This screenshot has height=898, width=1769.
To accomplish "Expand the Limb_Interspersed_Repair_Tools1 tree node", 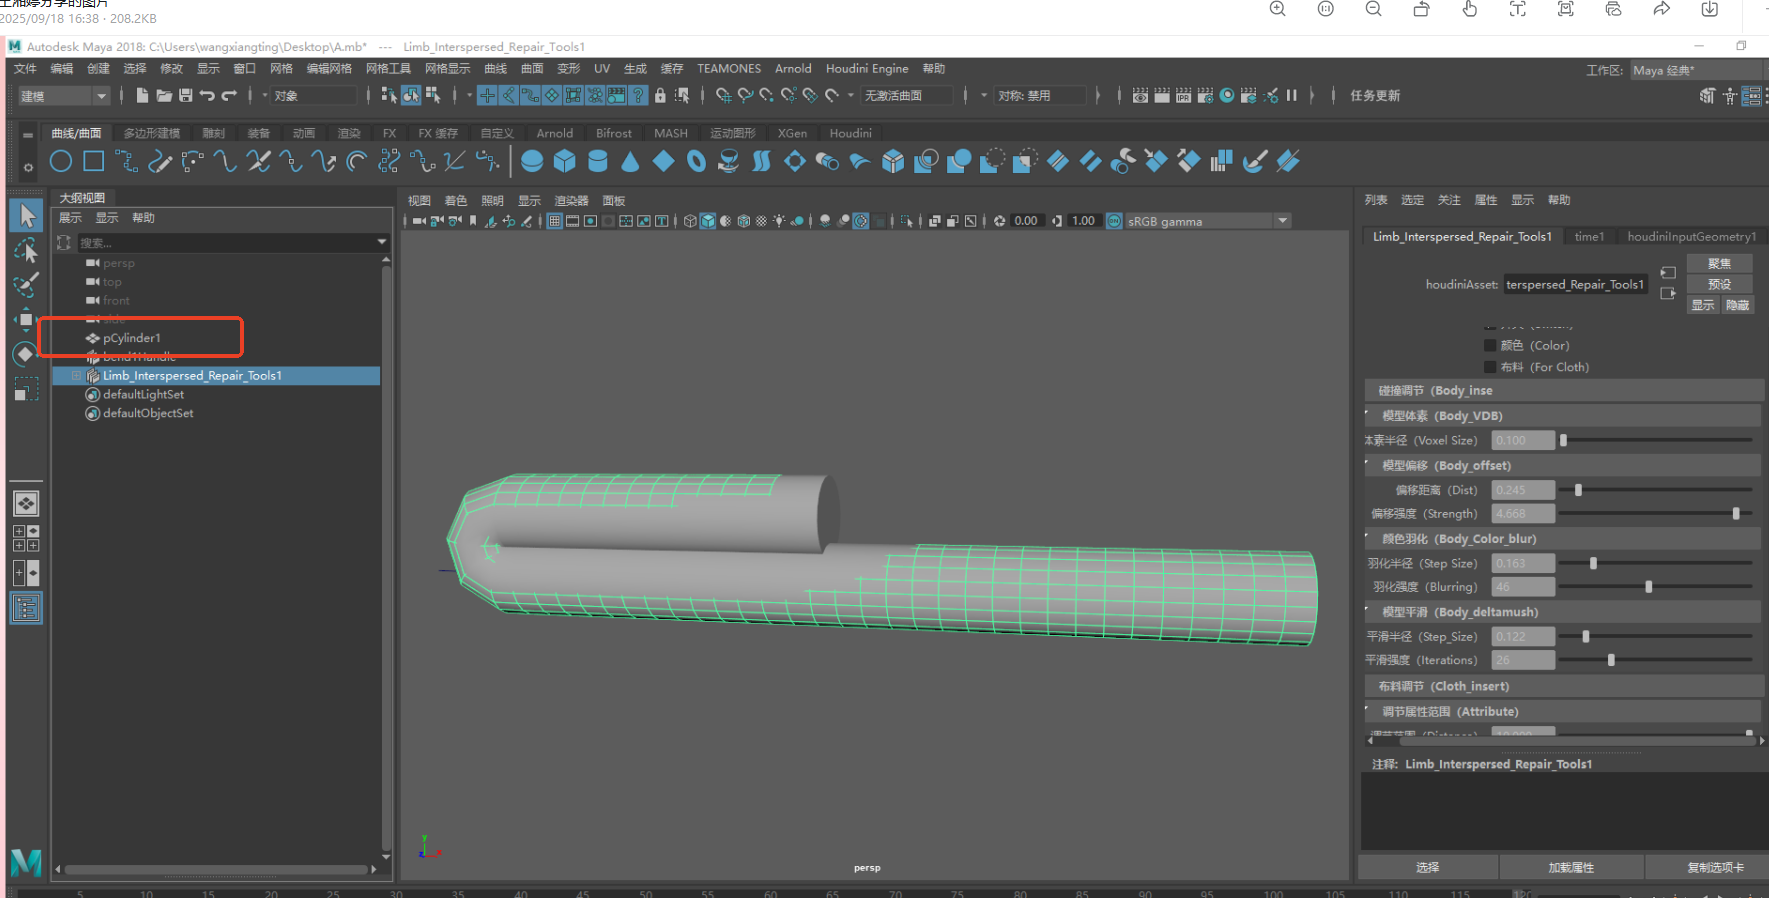I will (76, 376).
